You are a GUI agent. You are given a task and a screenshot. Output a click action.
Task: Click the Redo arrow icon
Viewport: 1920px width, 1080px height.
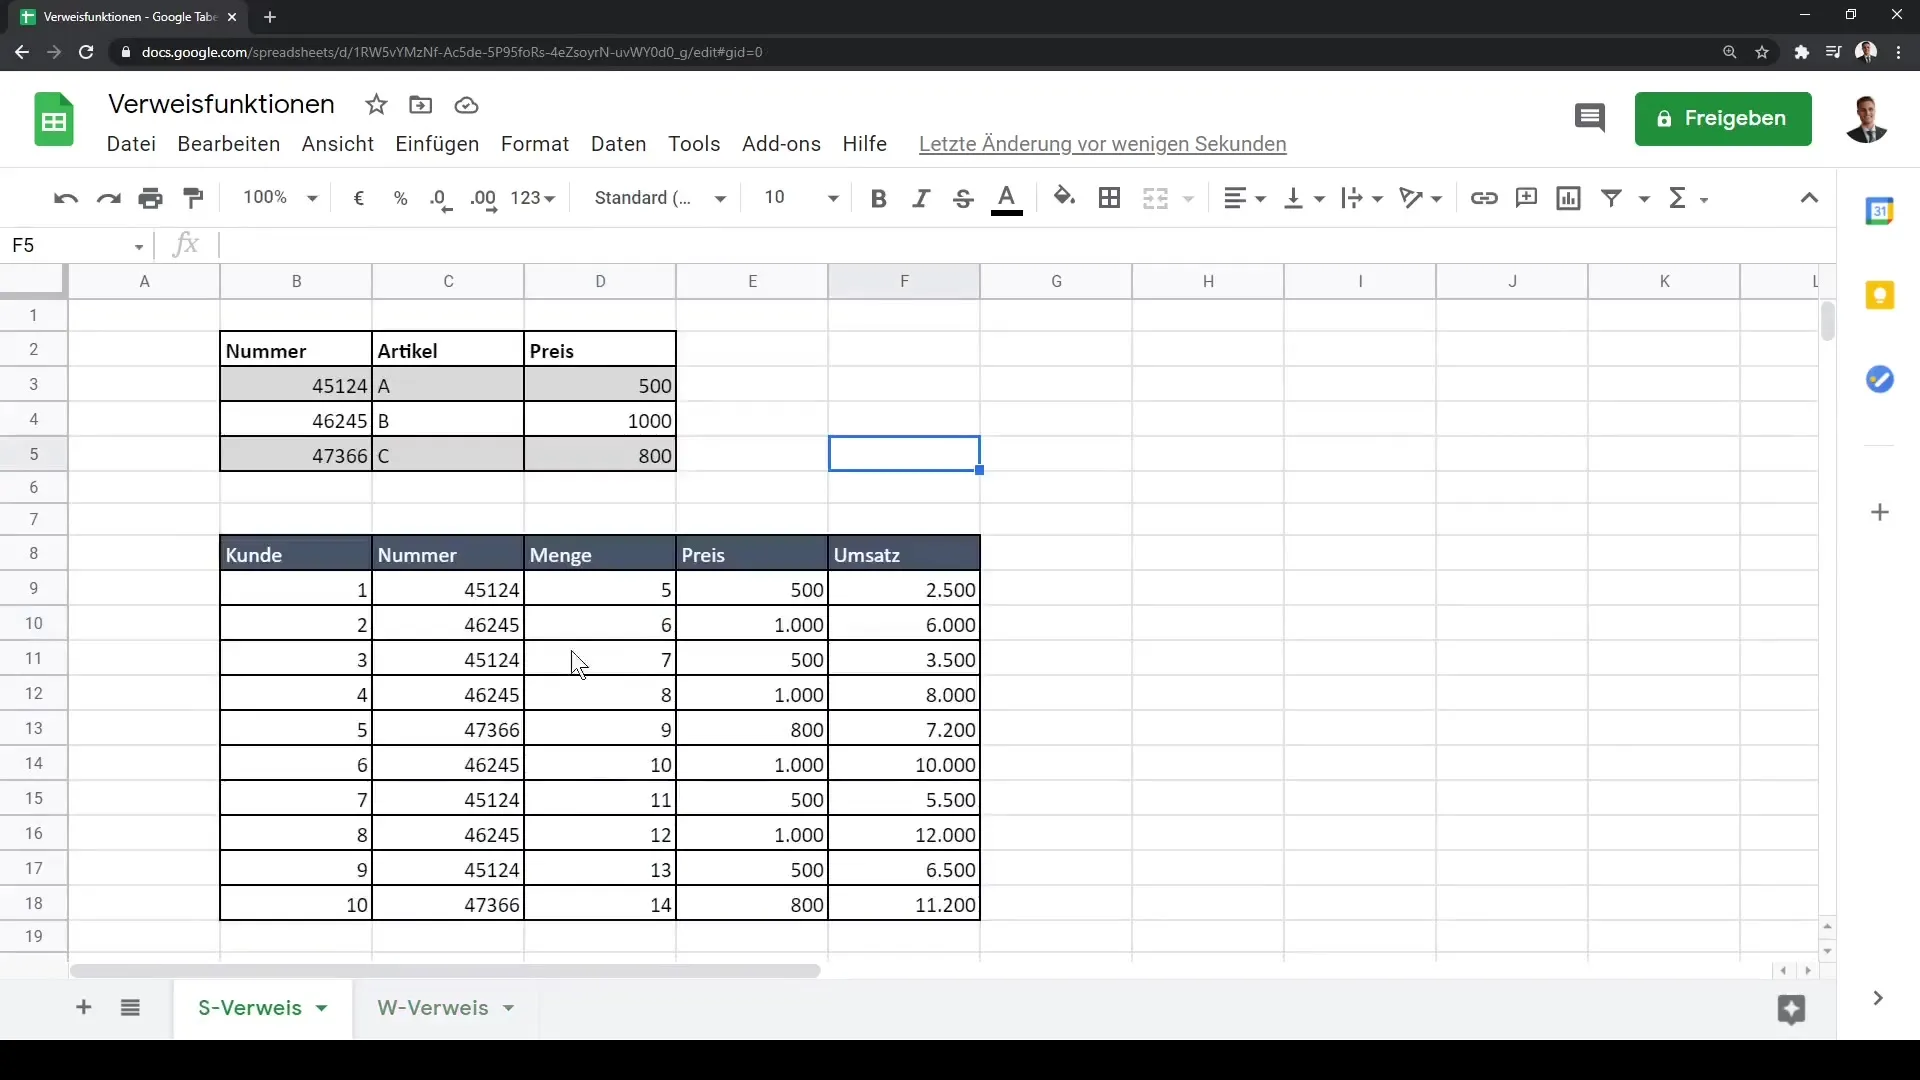pos(108,198)
